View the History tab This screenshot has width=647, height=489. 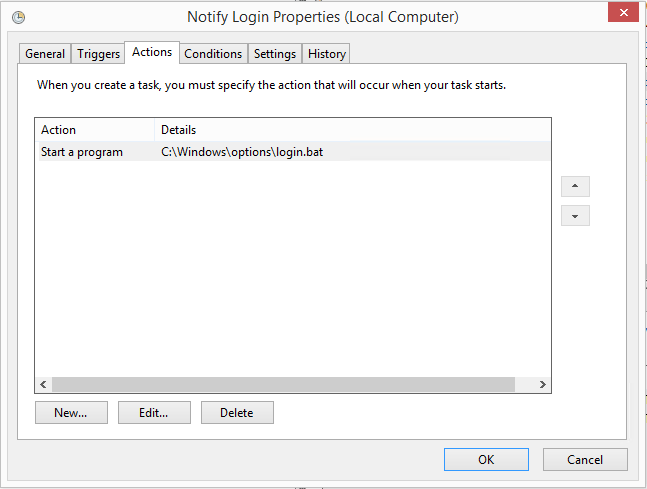click(327, 54)
